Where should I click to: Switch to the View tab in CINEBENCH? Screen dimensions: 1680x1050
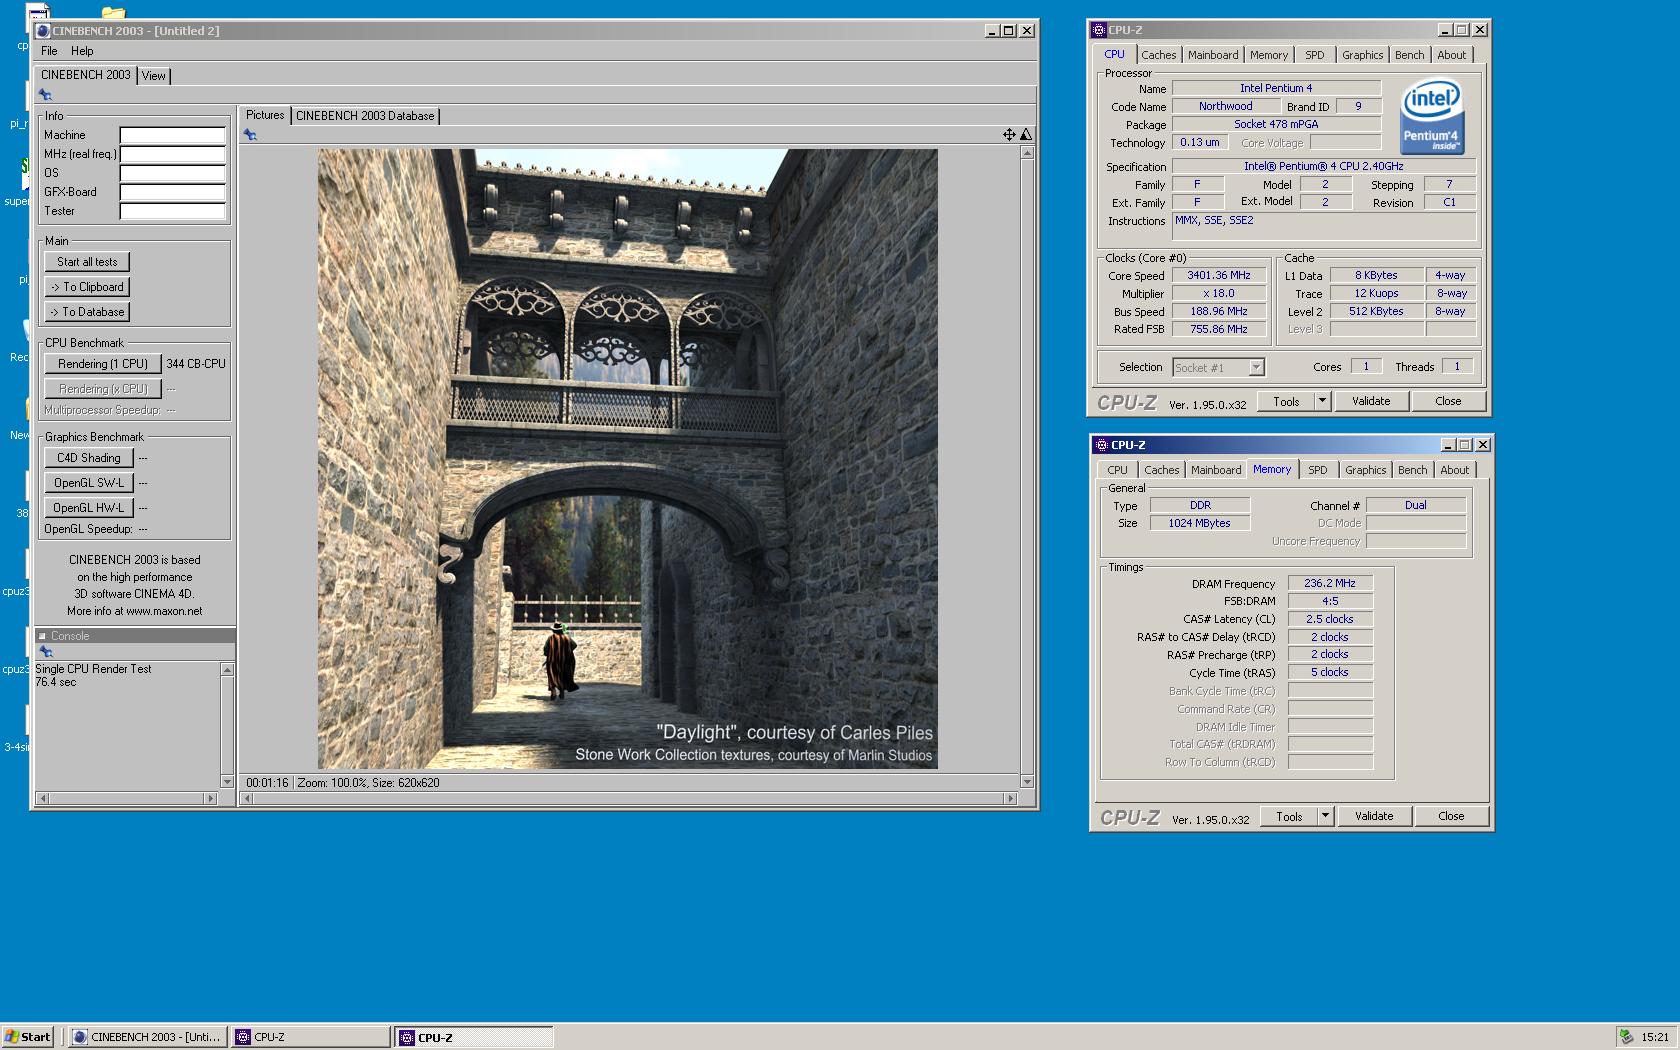click(x=153, y=76)
